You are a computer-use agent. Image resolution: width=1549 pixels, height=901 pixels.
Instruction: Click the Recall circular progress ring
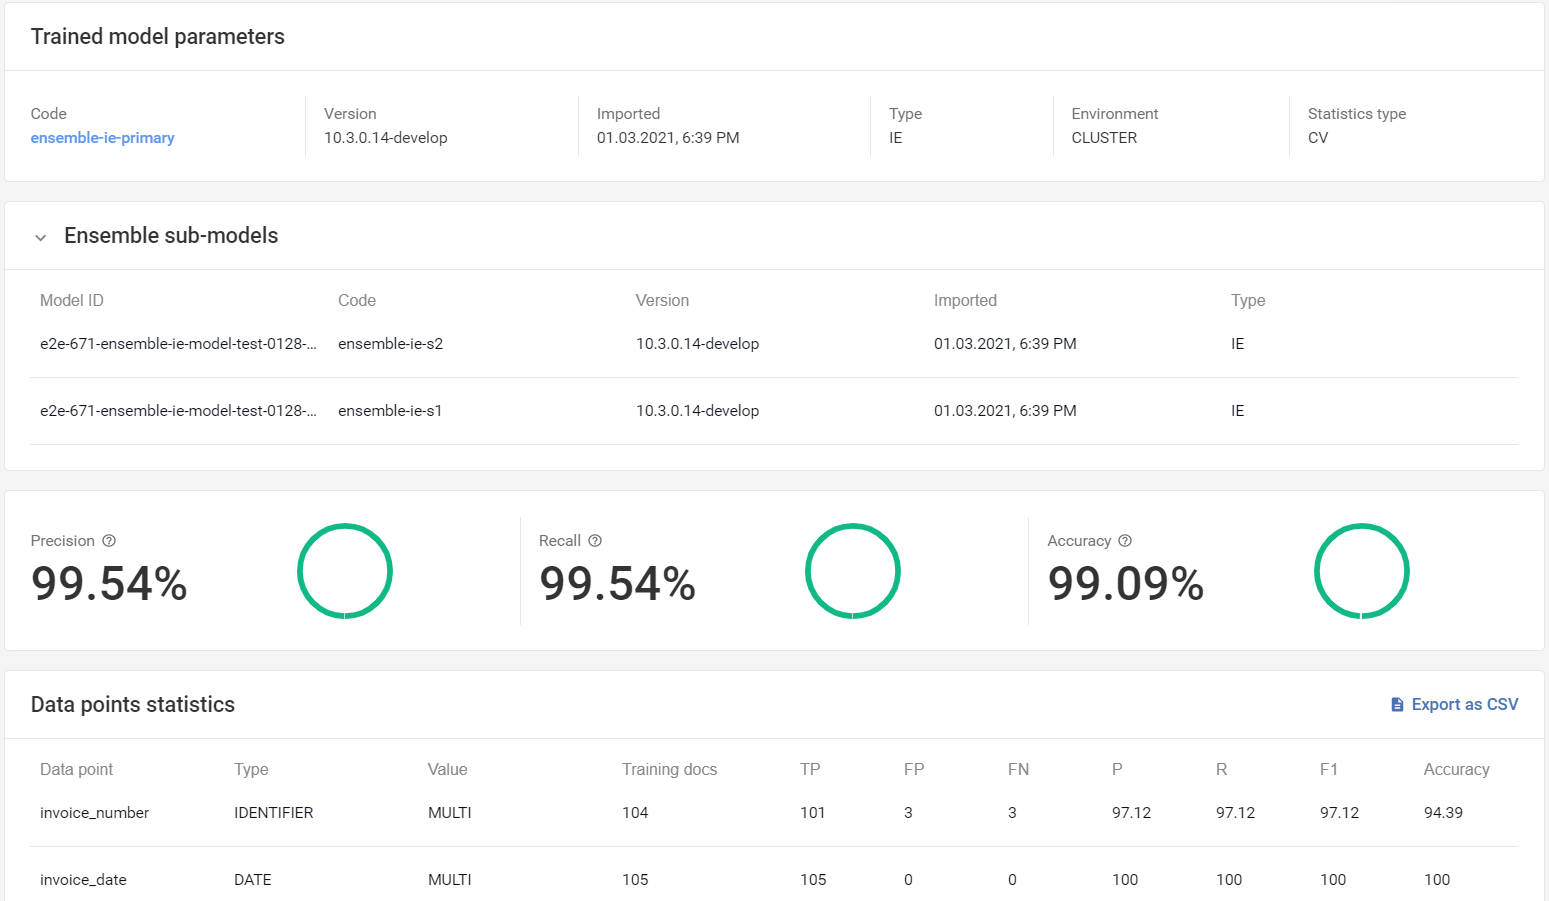tap(853, 571)
